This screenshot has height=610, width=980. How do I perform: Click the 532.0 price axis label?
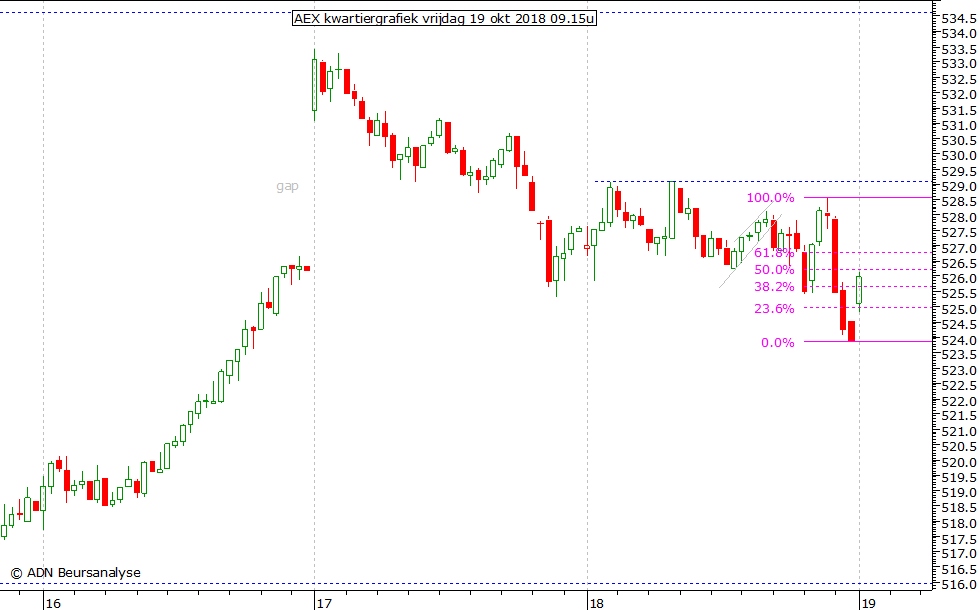[x=959, y=95]
